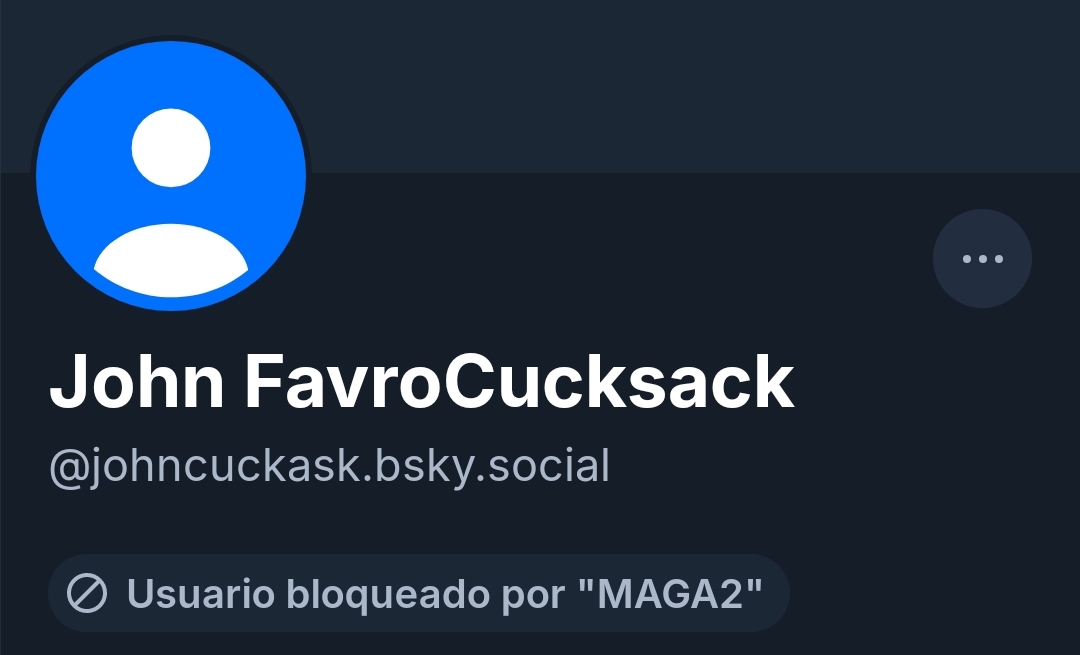
Task: View the blue user placeholder picture
Action: [x=171, y=176]
